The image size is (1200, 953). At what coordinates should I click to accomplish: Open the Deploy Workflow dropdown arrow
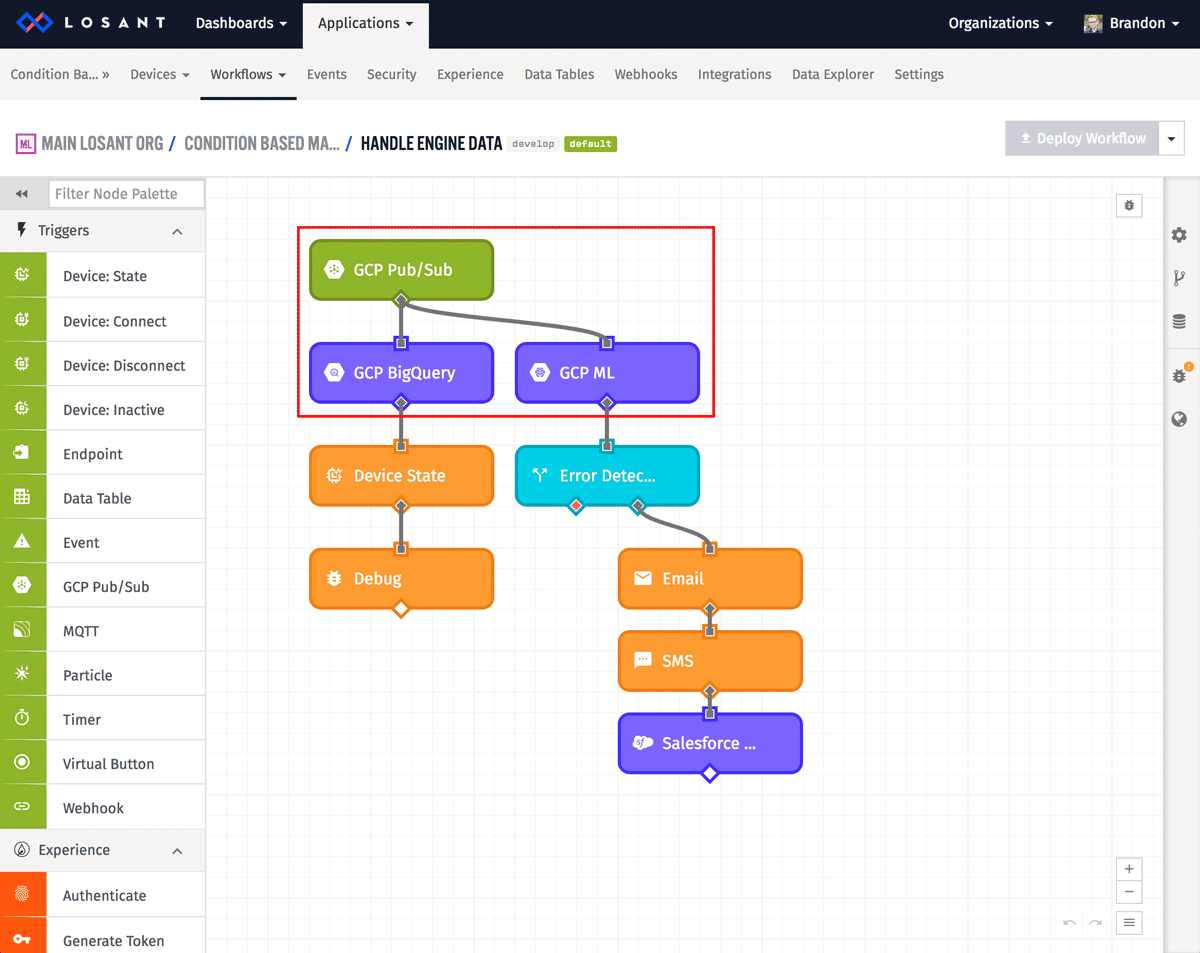(x=1171, y=139)
